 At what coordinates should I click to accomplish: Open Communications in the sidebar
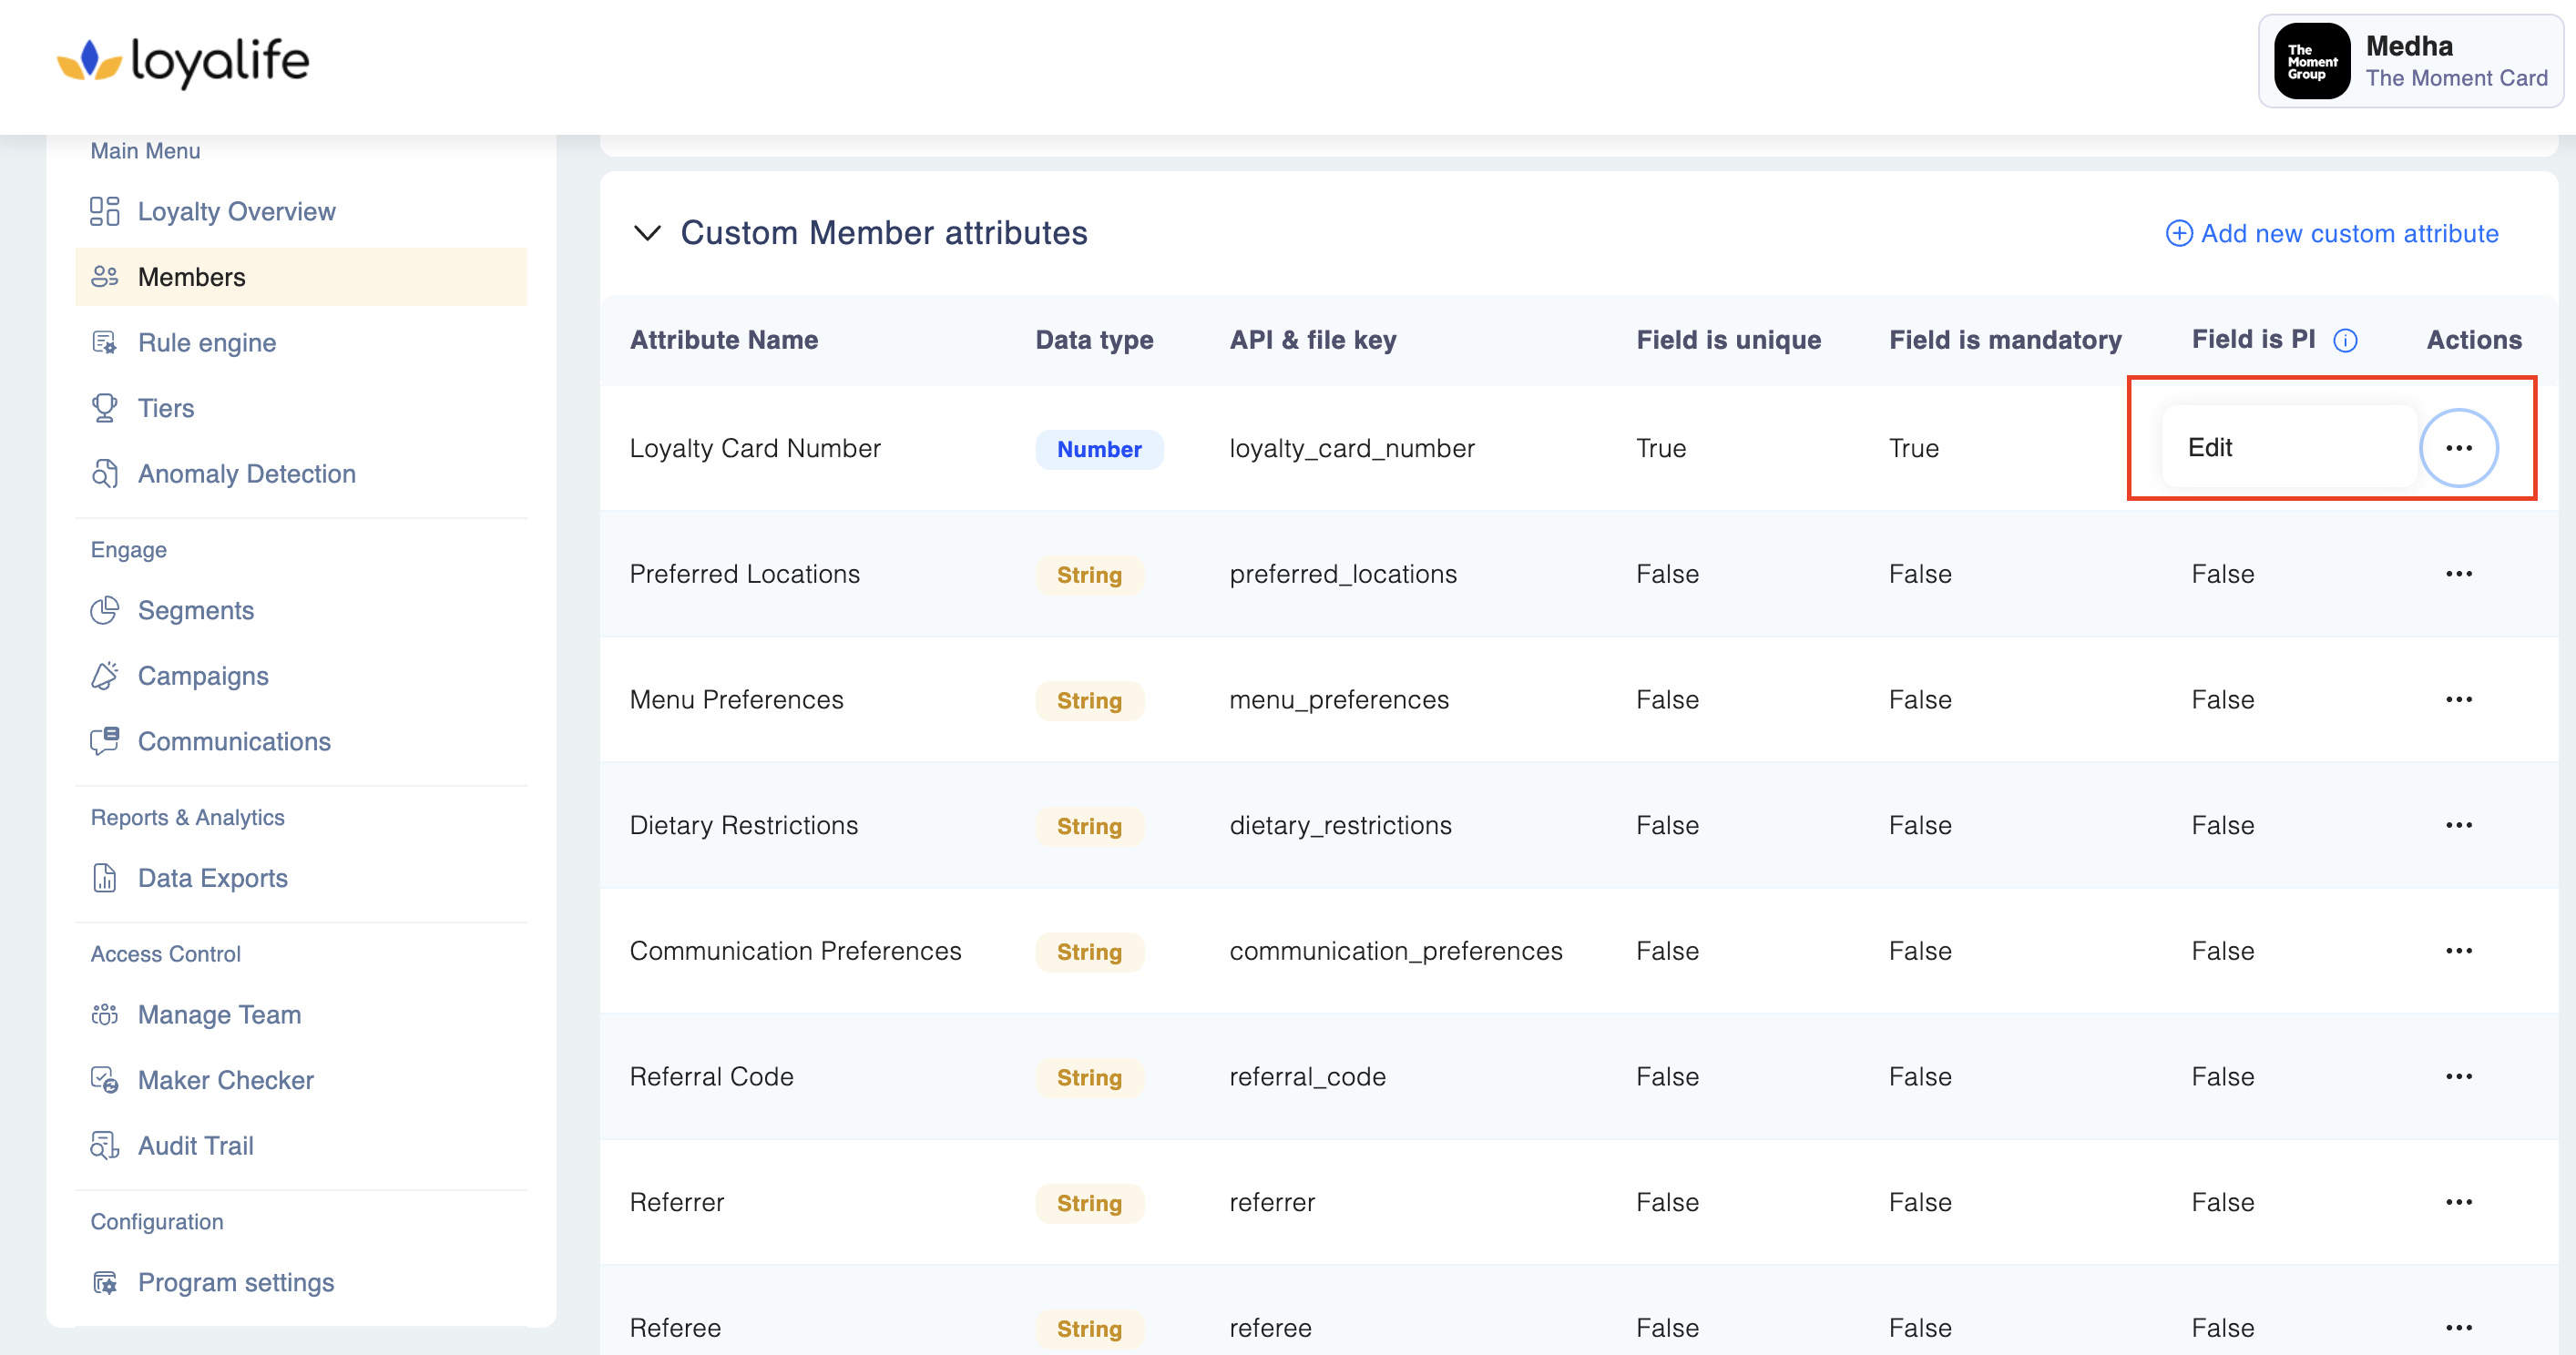click(233, 741)
